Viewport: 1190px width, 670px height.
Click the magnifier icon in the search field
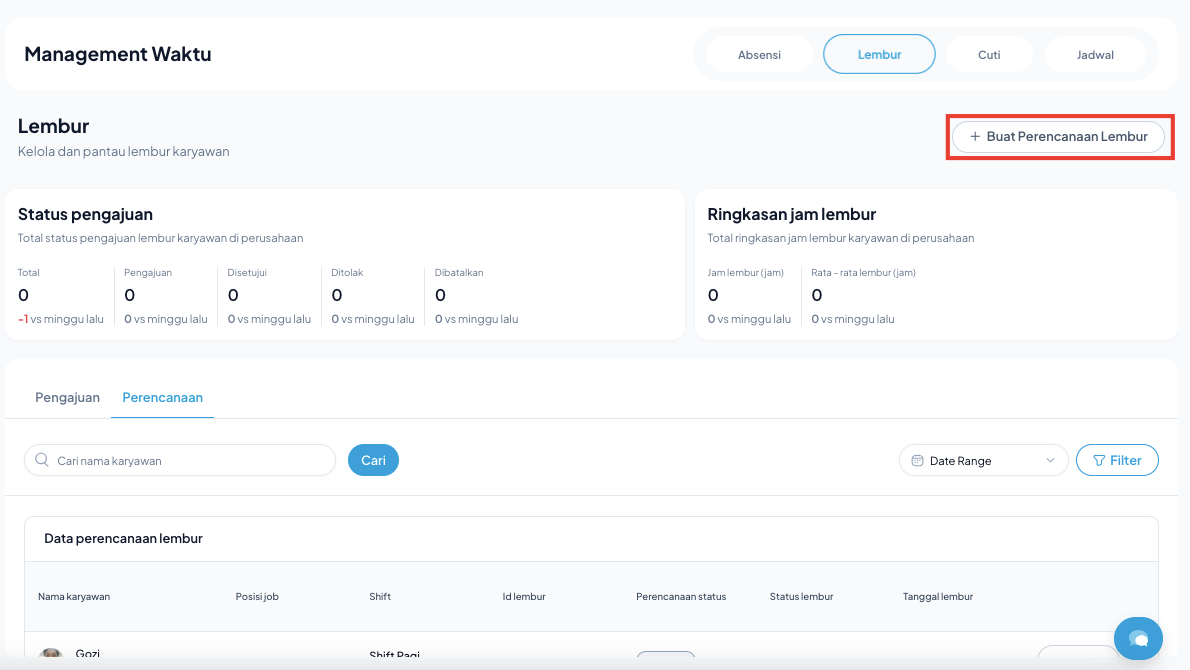42,460
